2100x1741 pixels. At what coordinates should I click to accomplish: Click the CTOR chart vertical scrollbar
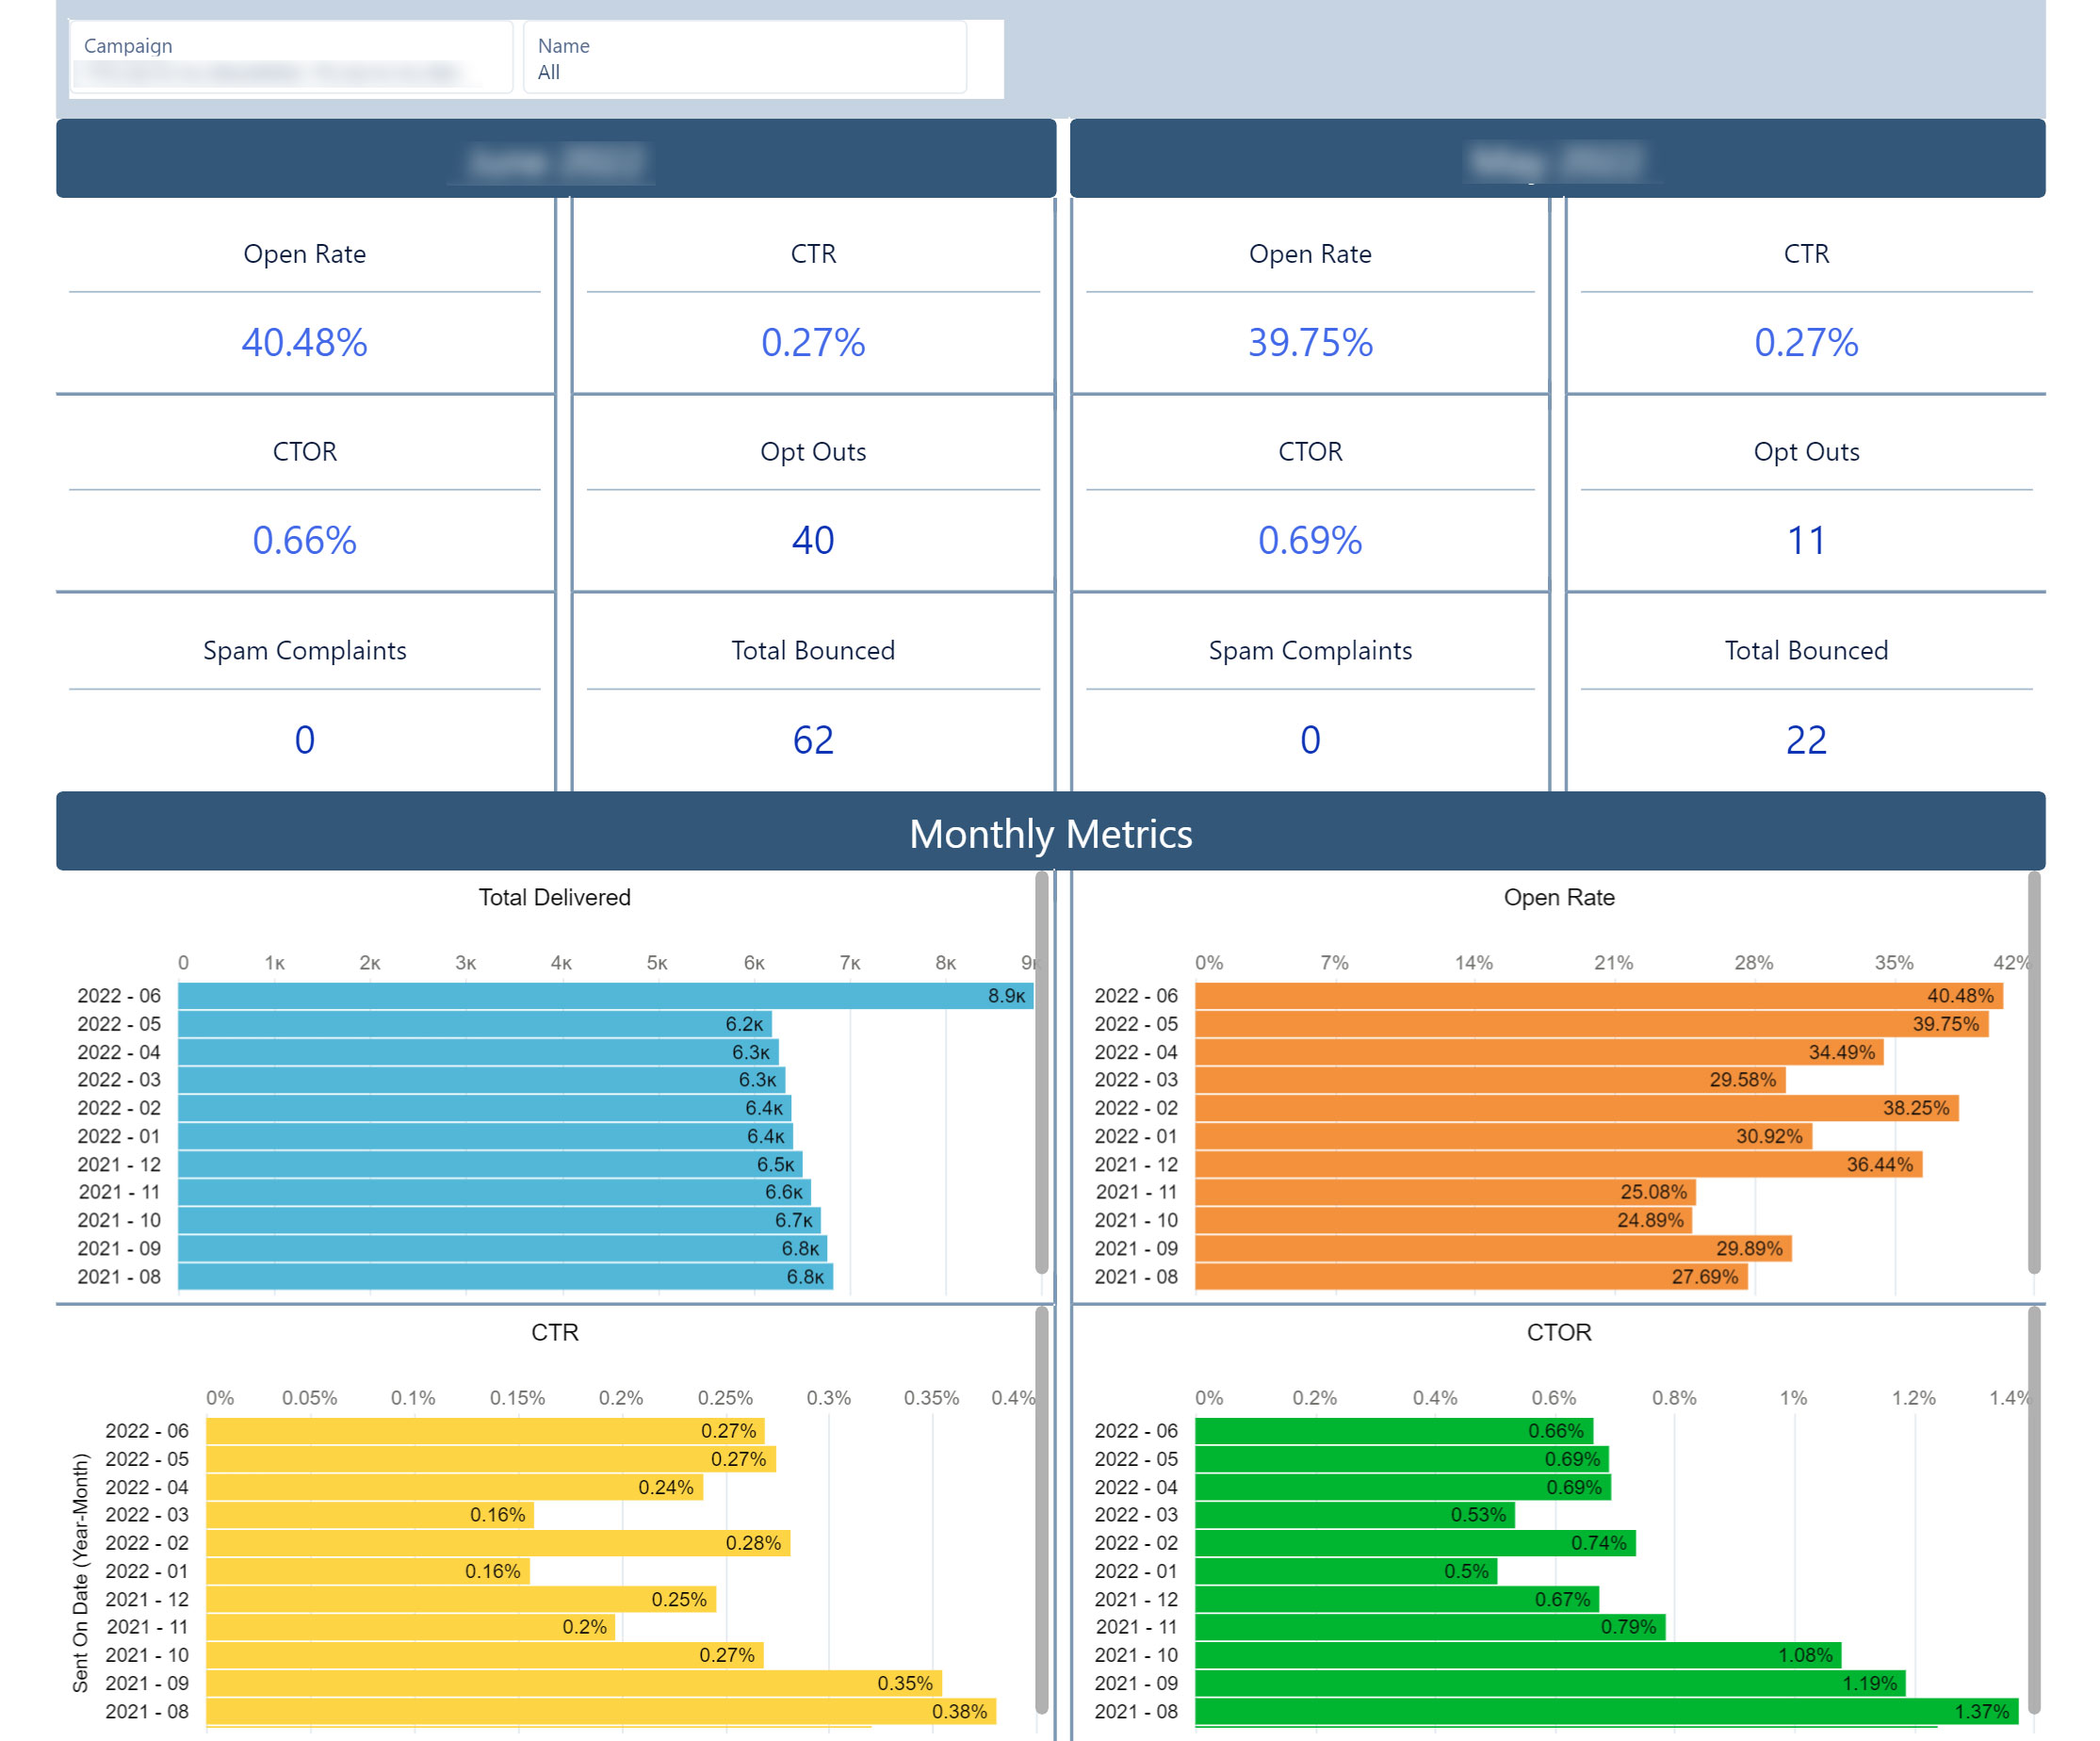(2033, 1510)
